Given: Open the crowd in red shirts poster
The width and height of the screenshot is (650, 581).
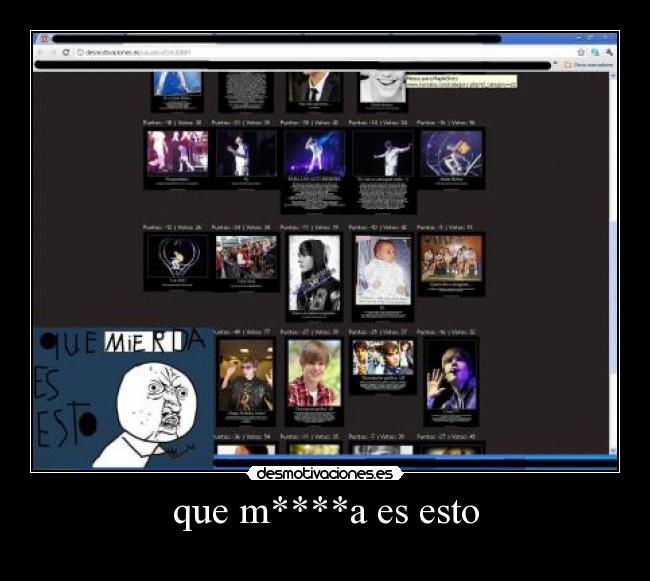Looking at the screenshot, I should [246, 261].
